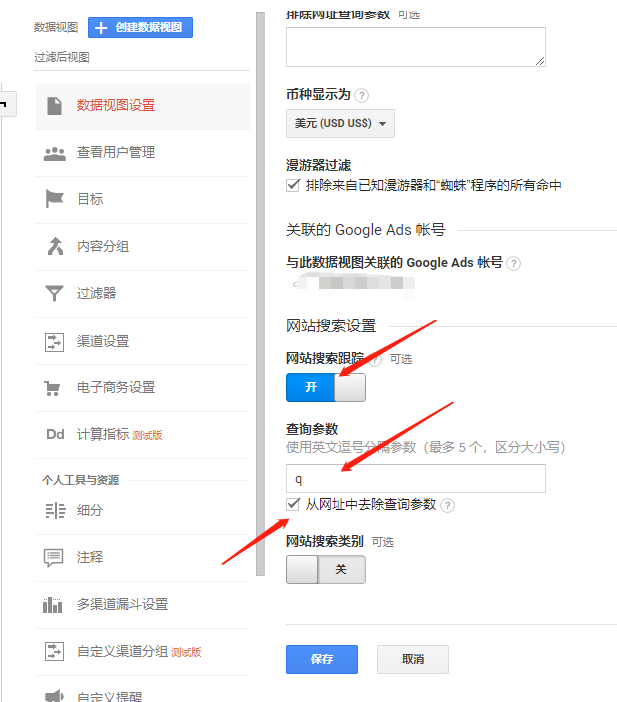Open the 美元 (USD US$) currency dropdown

click(340, 123)
